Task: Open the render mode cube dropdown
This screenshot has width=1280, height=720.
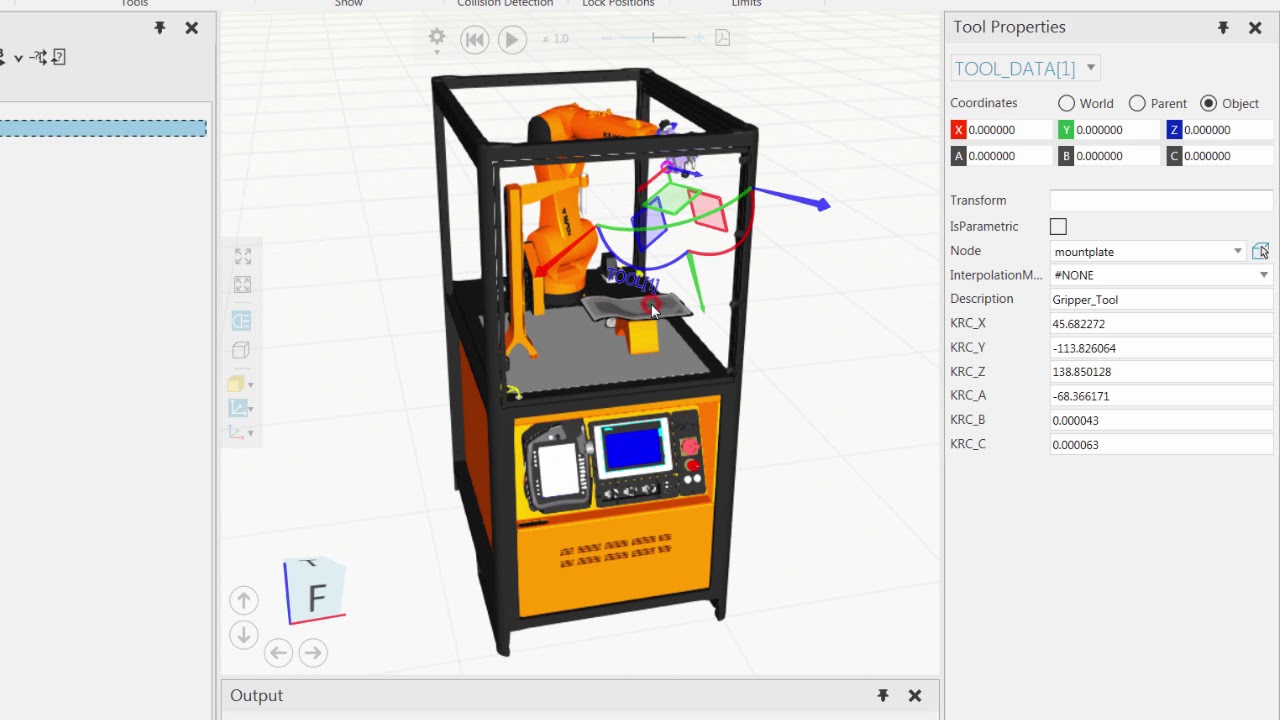Action: pyautogui.click(x=240, y=384)
